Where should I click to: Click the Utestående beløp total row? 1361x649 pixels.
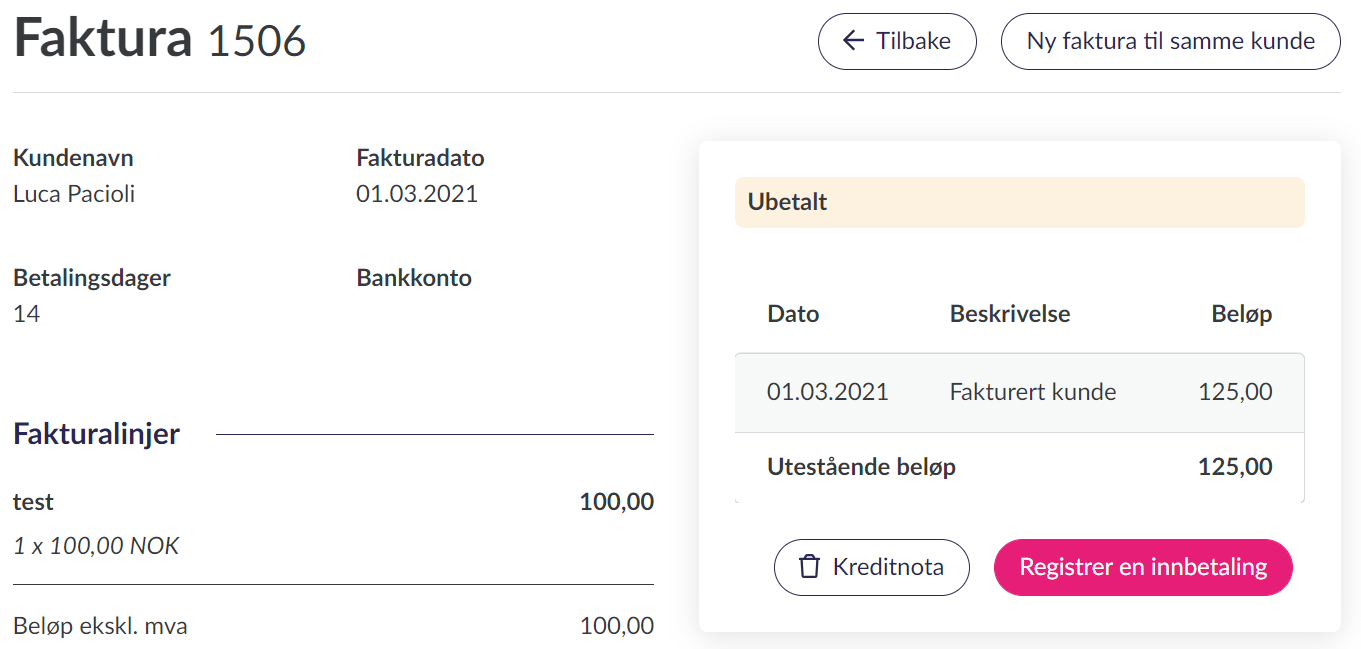point(1019,467)
